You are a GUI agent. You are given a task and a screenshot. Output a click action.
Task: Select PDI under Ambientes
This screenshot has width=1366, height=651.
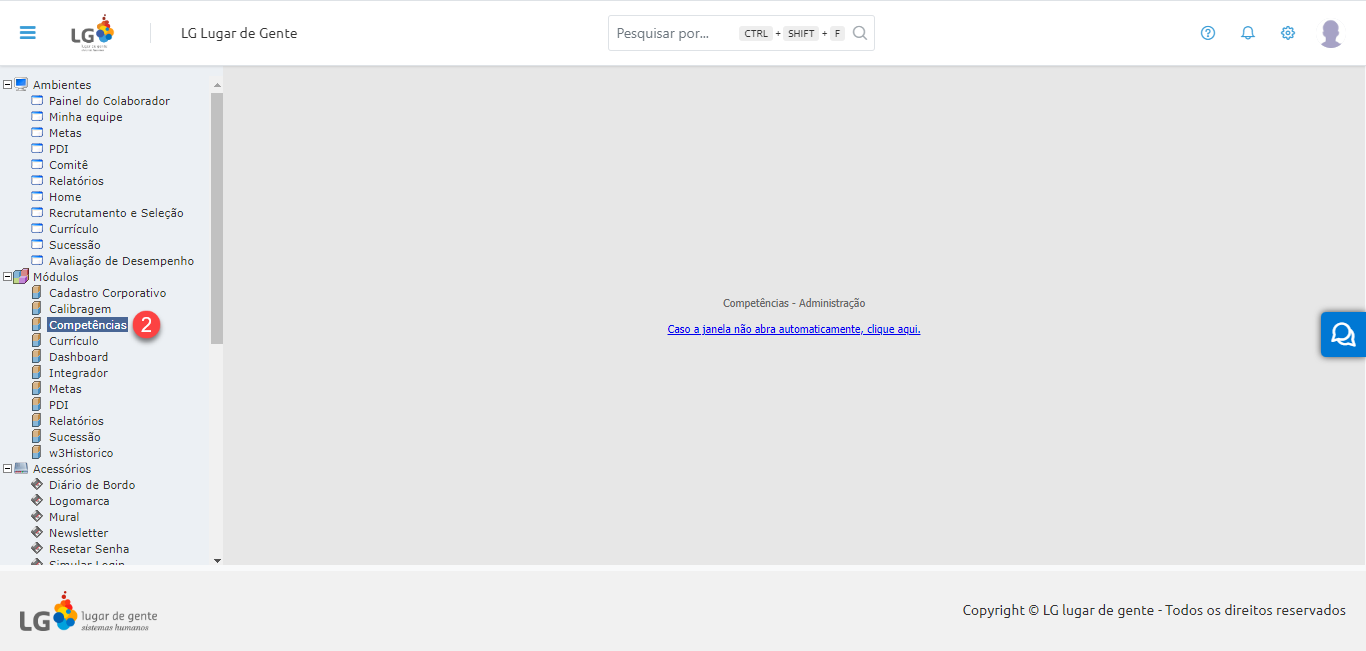click(59, 149)
